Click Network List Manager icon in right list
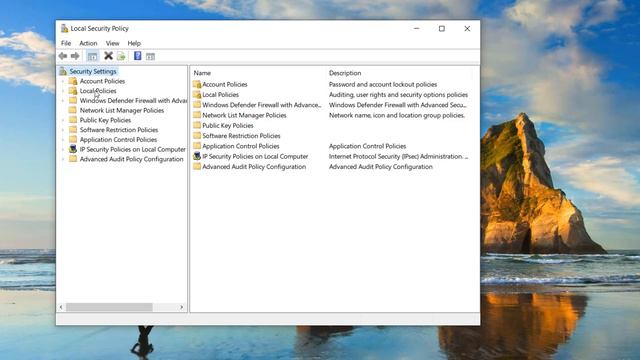 pyautogui.click(x=197, y=115)
